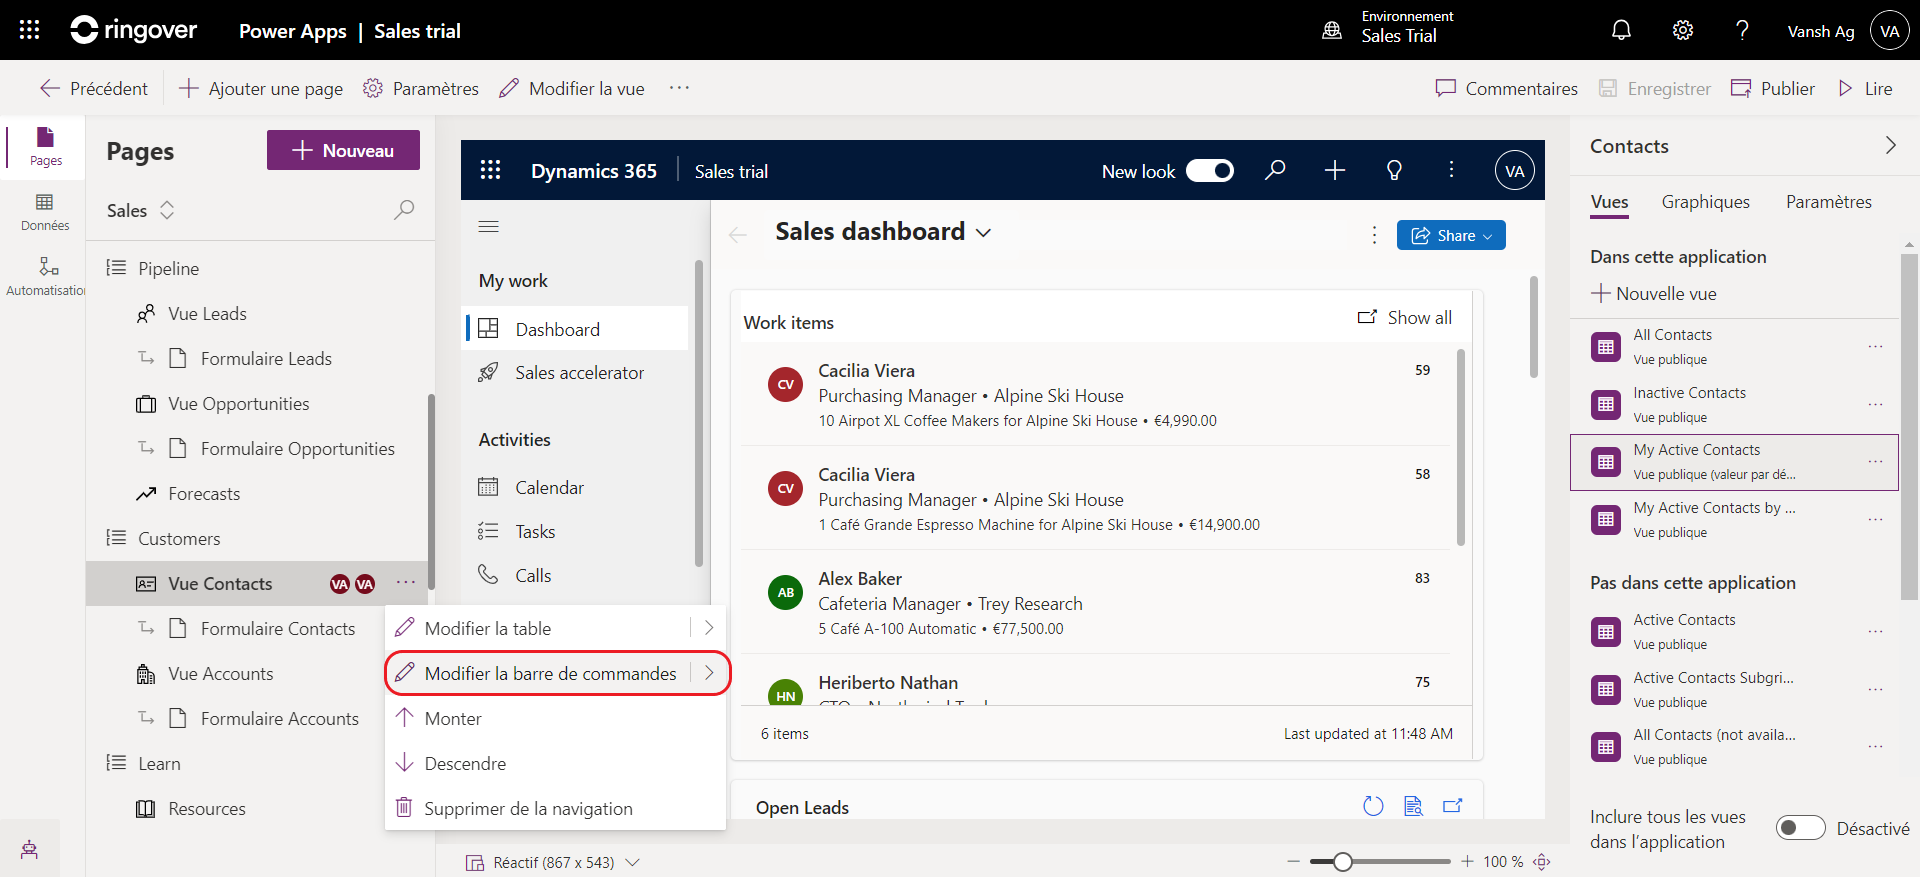Toggle the New look switch

[1210, 171]
